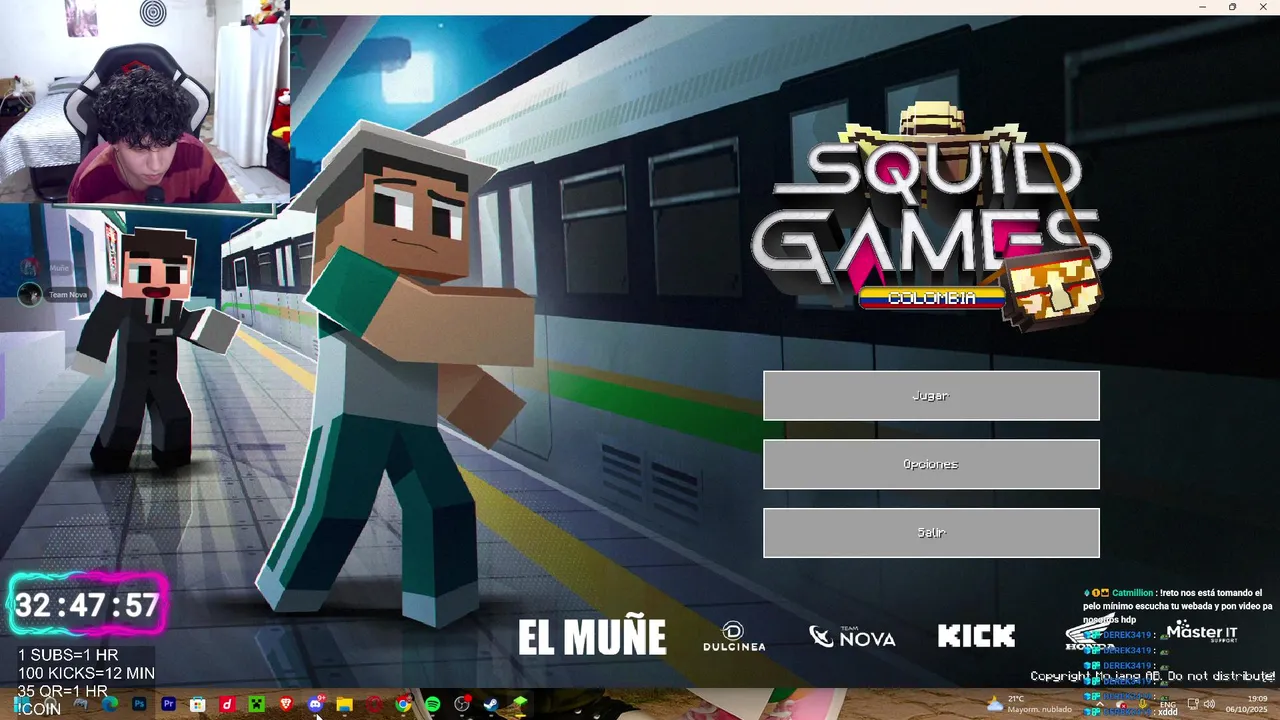Launch Photoshop from the taskbar

[139, 704]
